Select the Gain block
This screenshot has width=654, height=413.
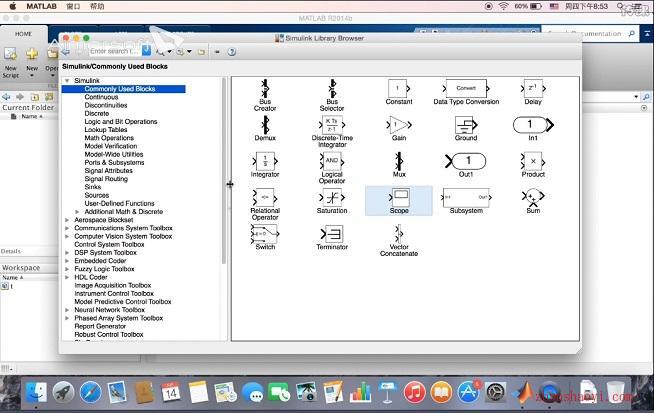[399, 128]
